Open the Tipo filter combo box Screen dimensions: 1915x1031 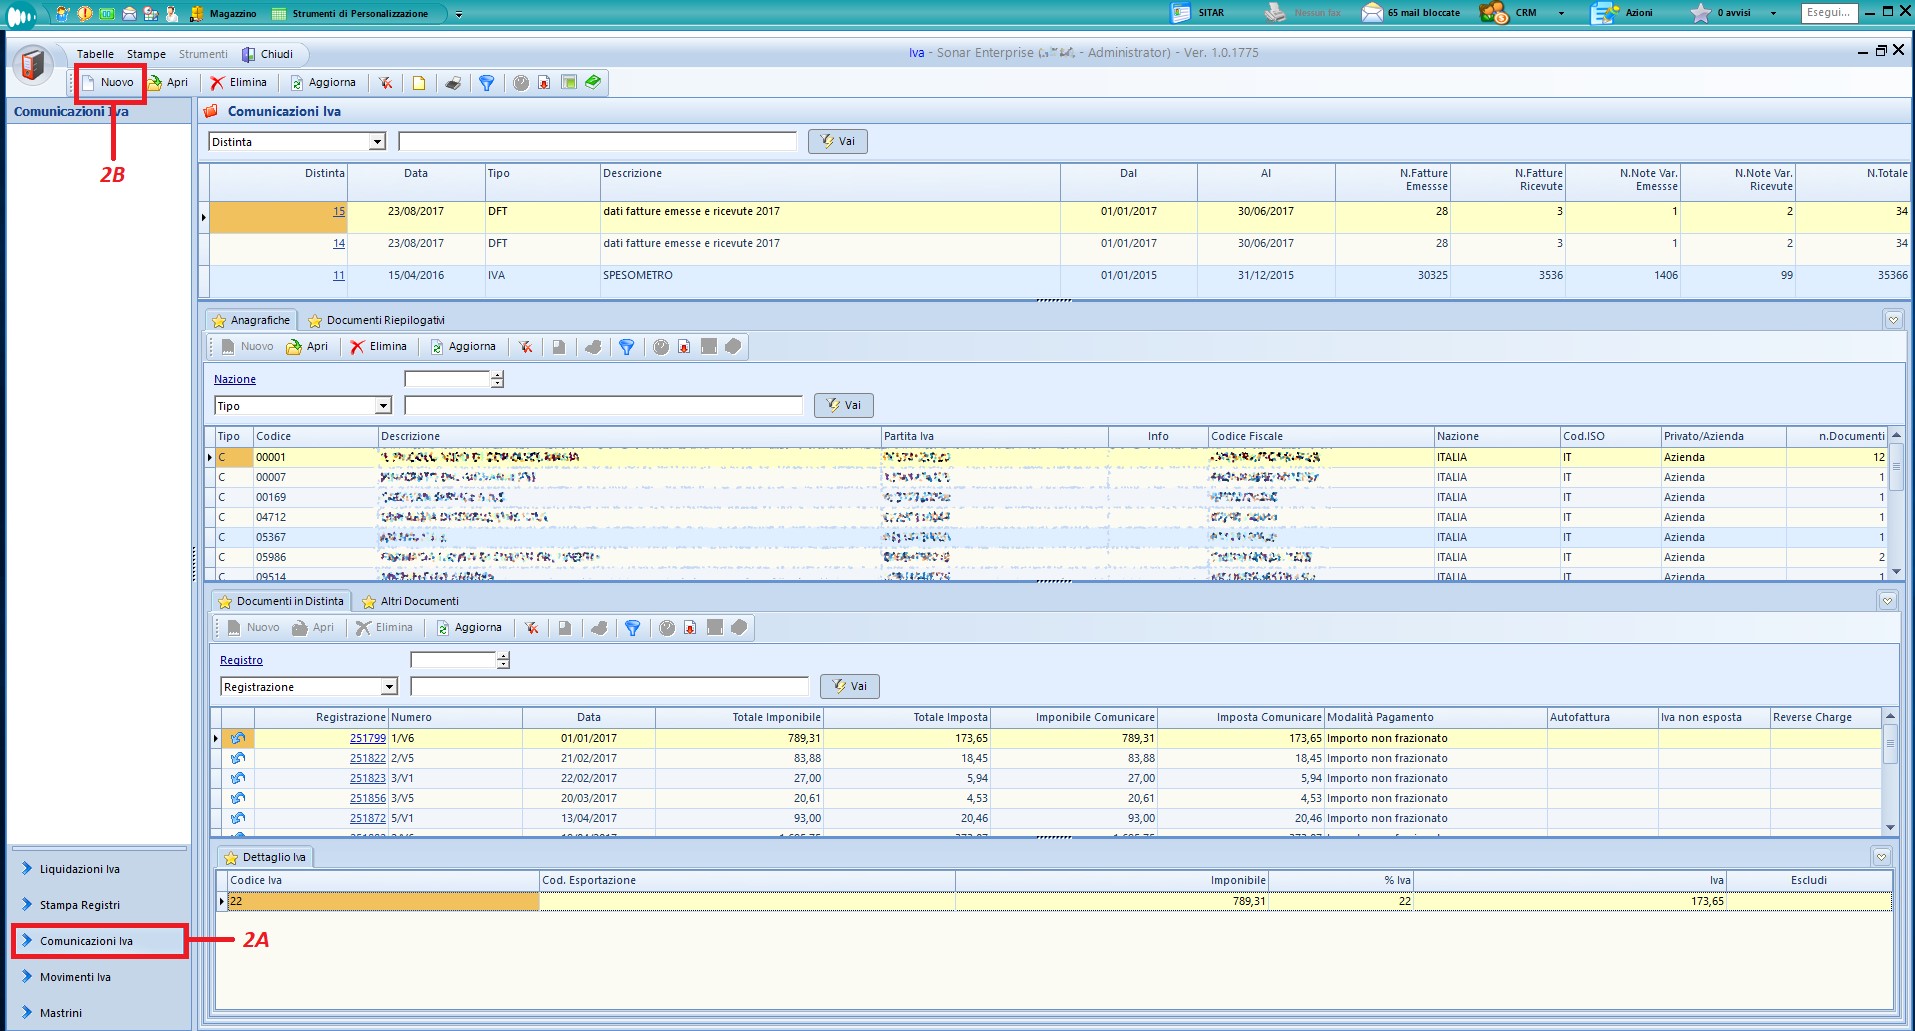(x=383, y=406)
